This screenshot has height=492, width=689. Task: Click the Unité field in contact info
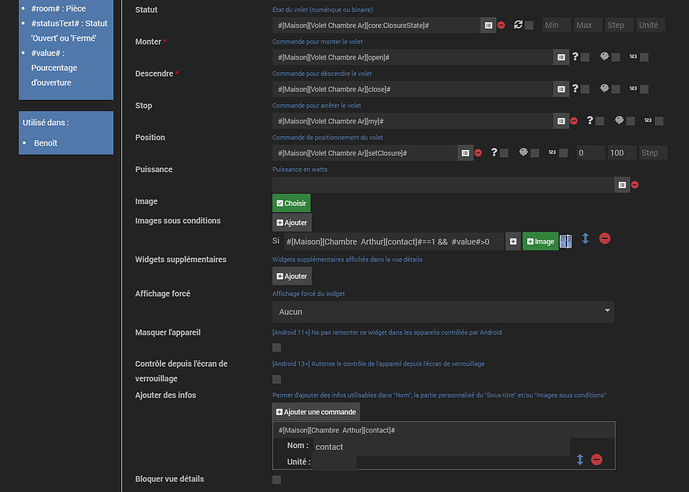(x=334, y=463)
